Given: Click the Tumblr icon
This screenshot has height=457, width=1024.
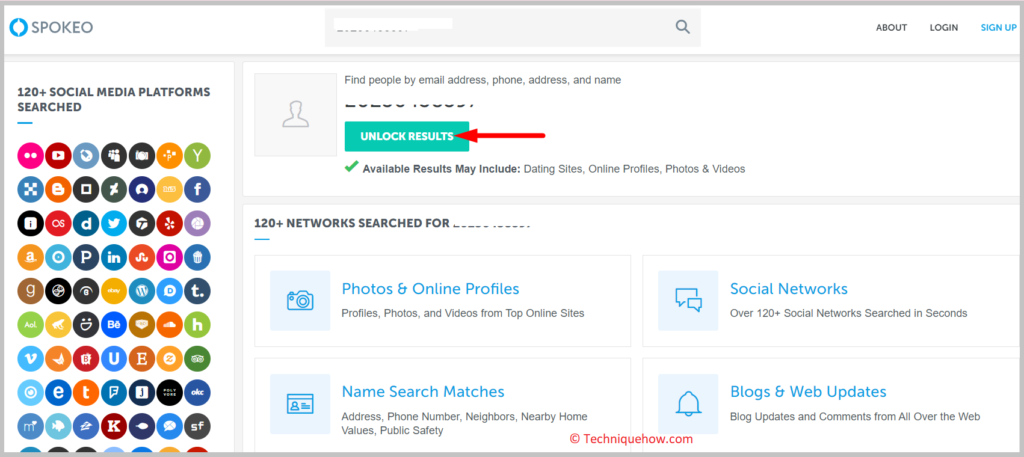Looking at the screenshot, I should coord(197,291).
